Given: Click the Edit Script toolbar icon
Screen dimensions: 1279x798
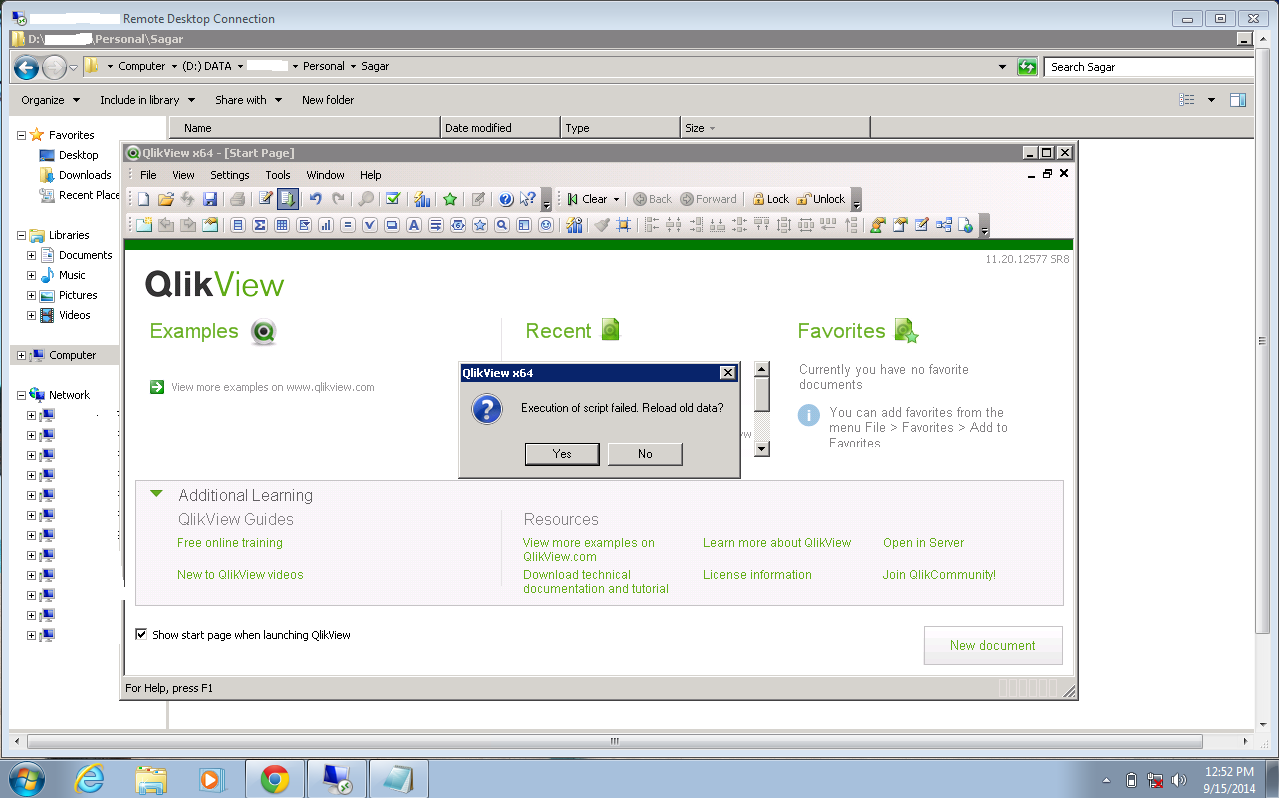Looking at the screenshot, I should [265, 199].
